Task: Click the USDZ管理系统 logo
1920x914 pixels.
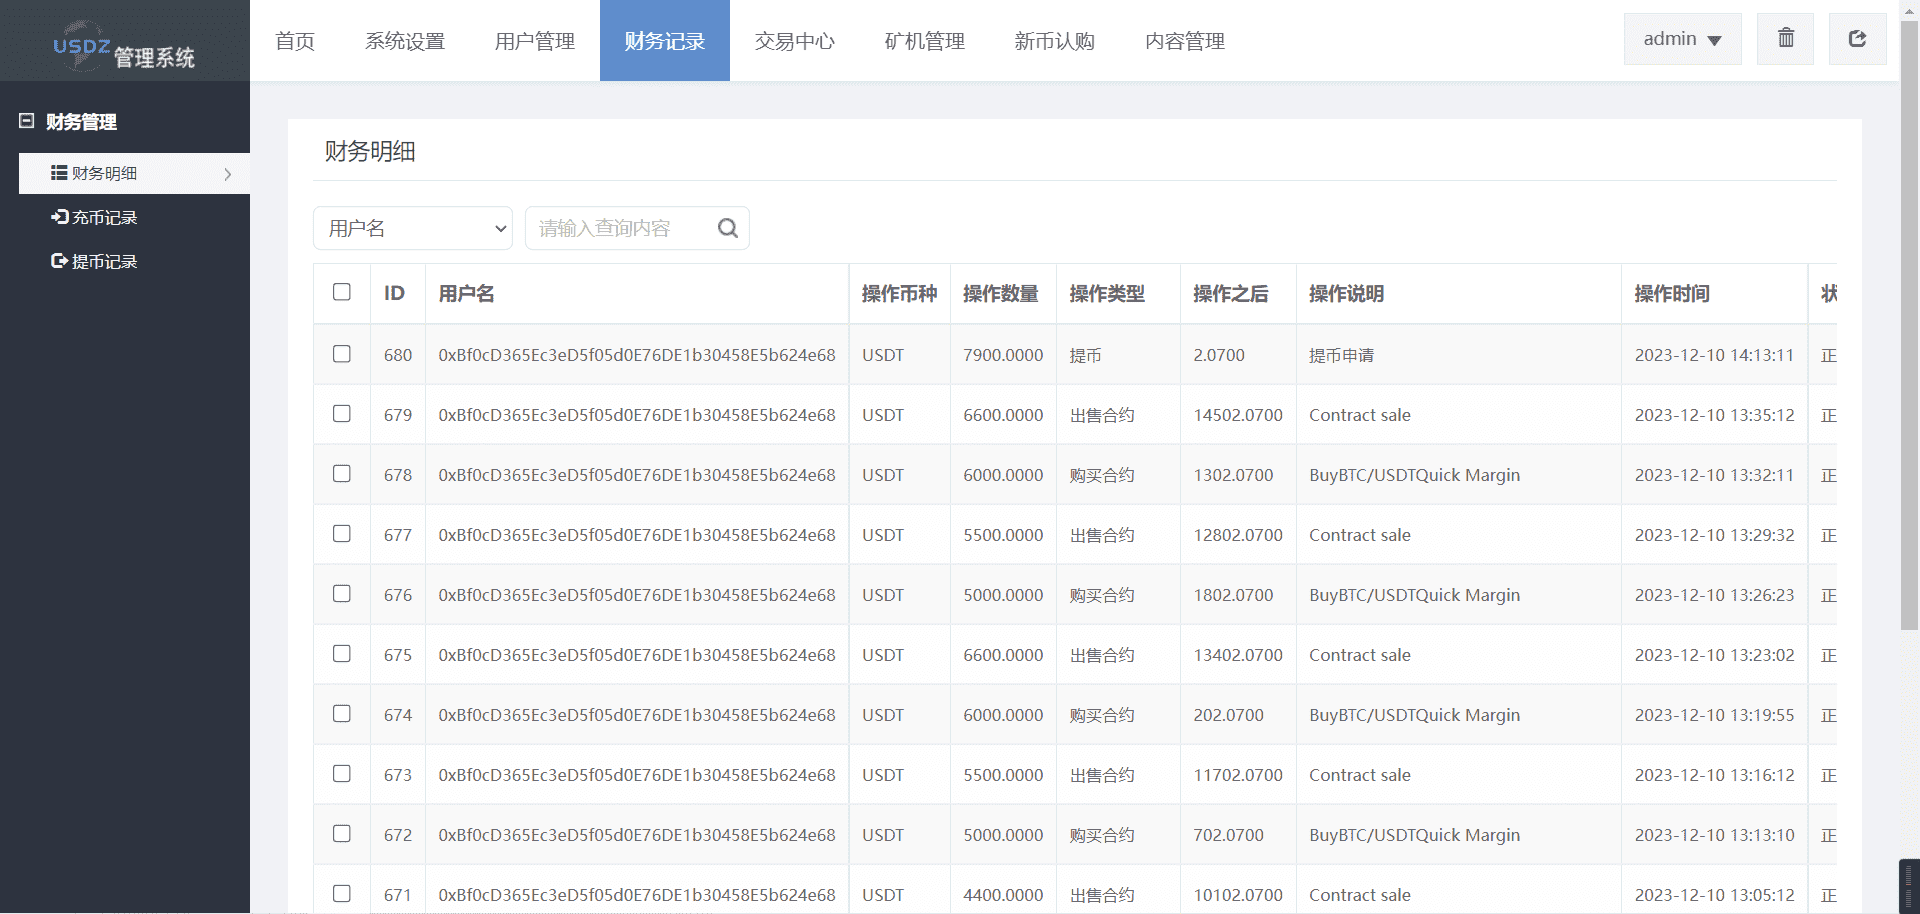Action: 124,47
